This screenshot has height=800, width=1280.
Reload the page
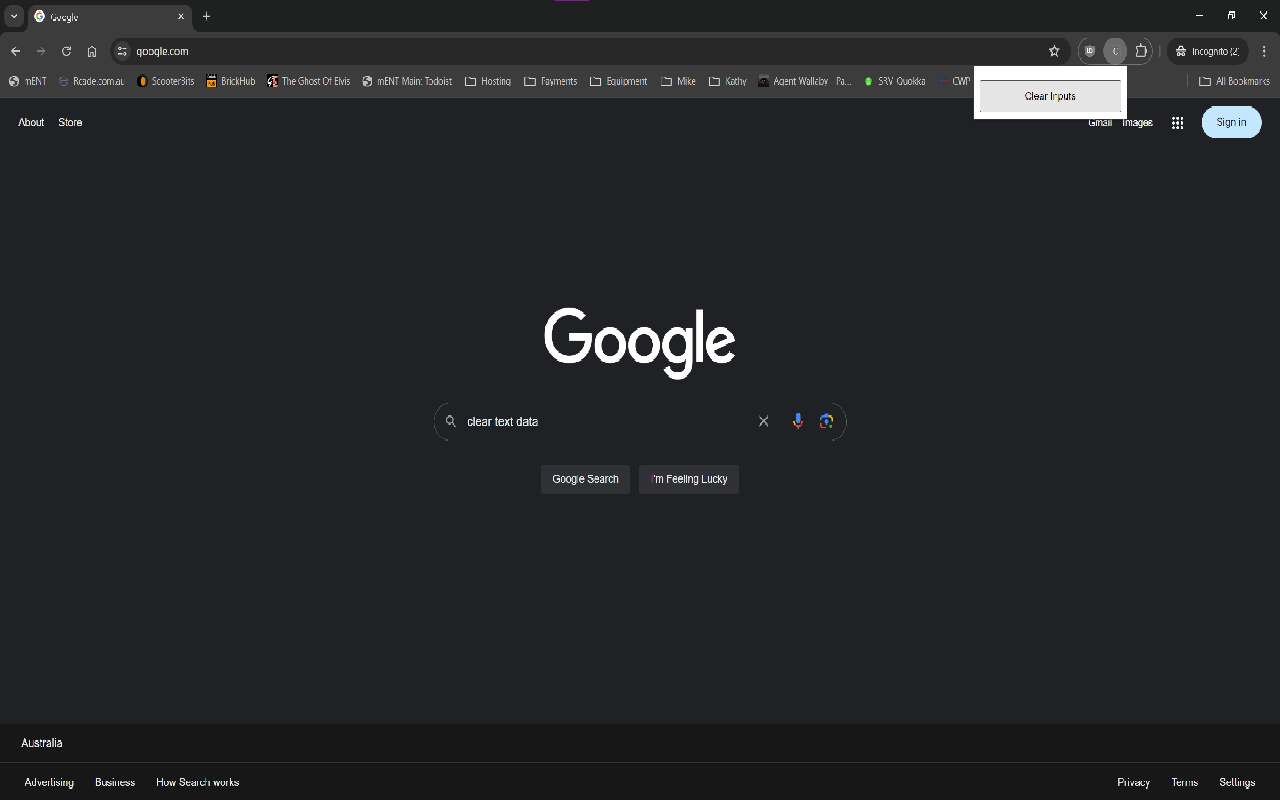[x=66, y=51]
